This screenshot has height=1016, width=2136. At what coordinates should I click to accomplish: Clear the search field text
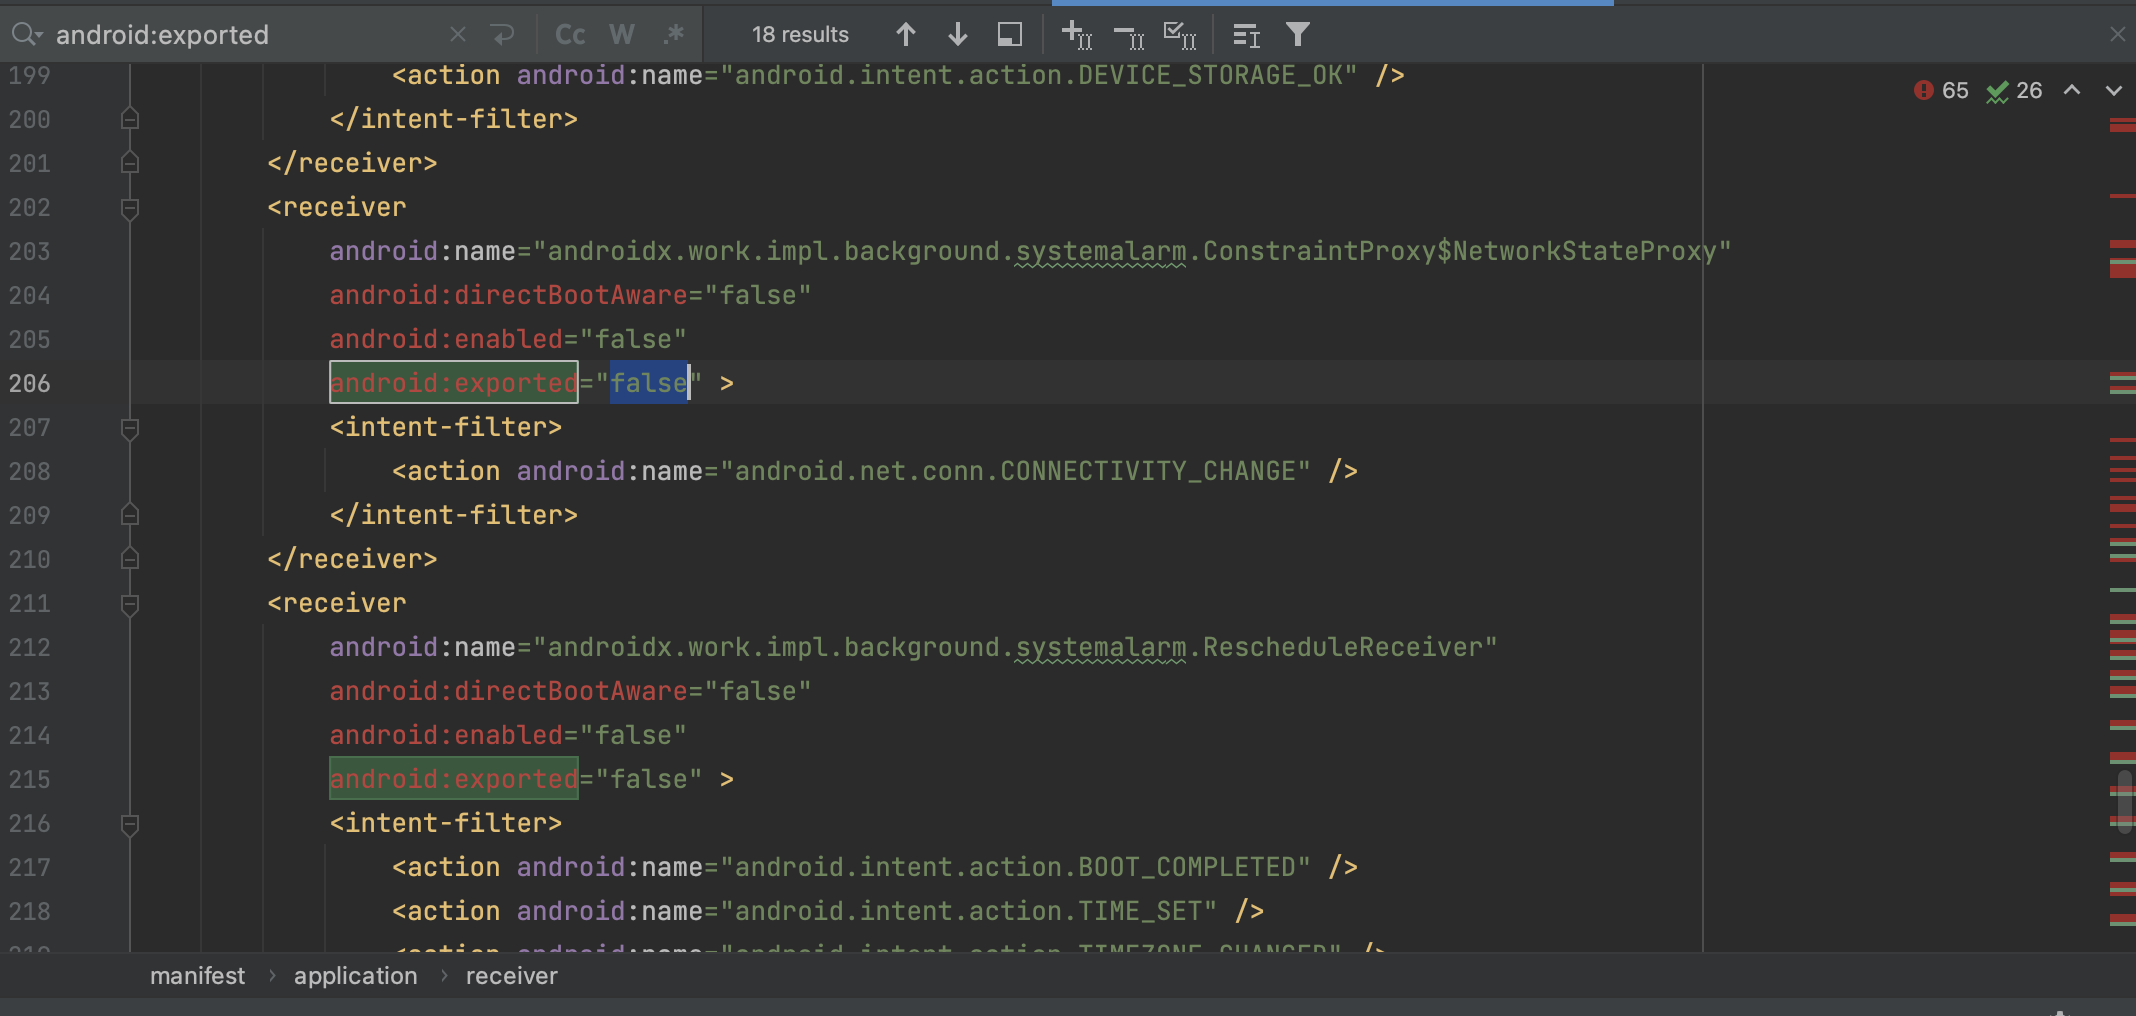[x=458, y=35]
